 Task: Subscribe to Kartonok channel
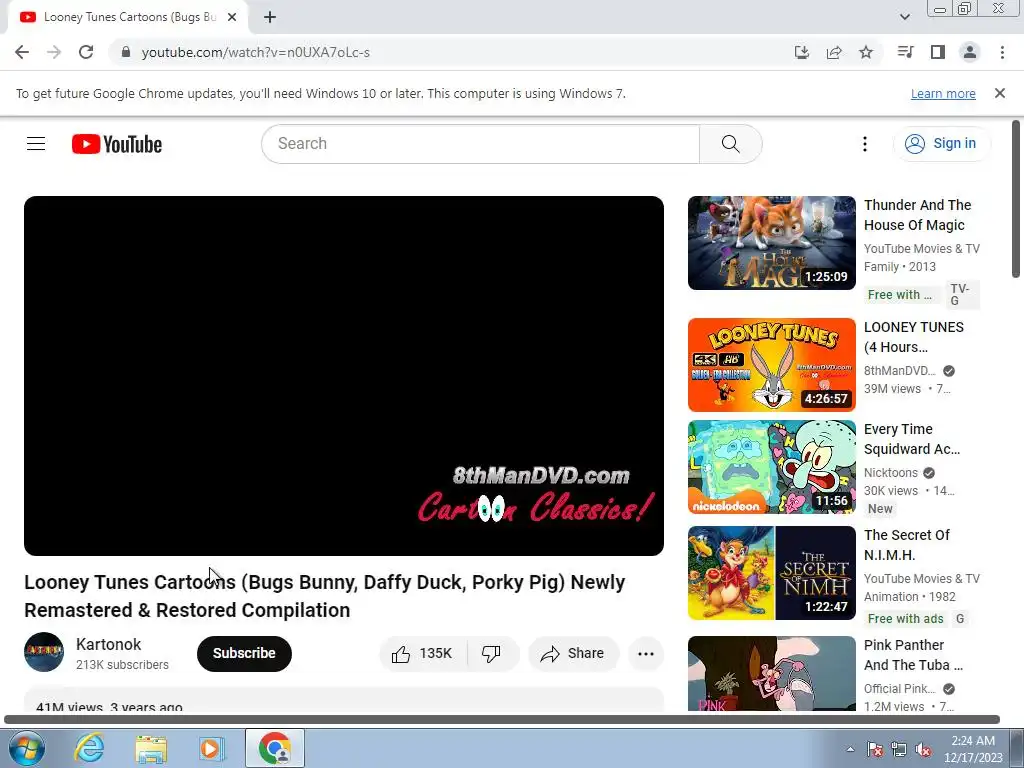pos(244,653)
